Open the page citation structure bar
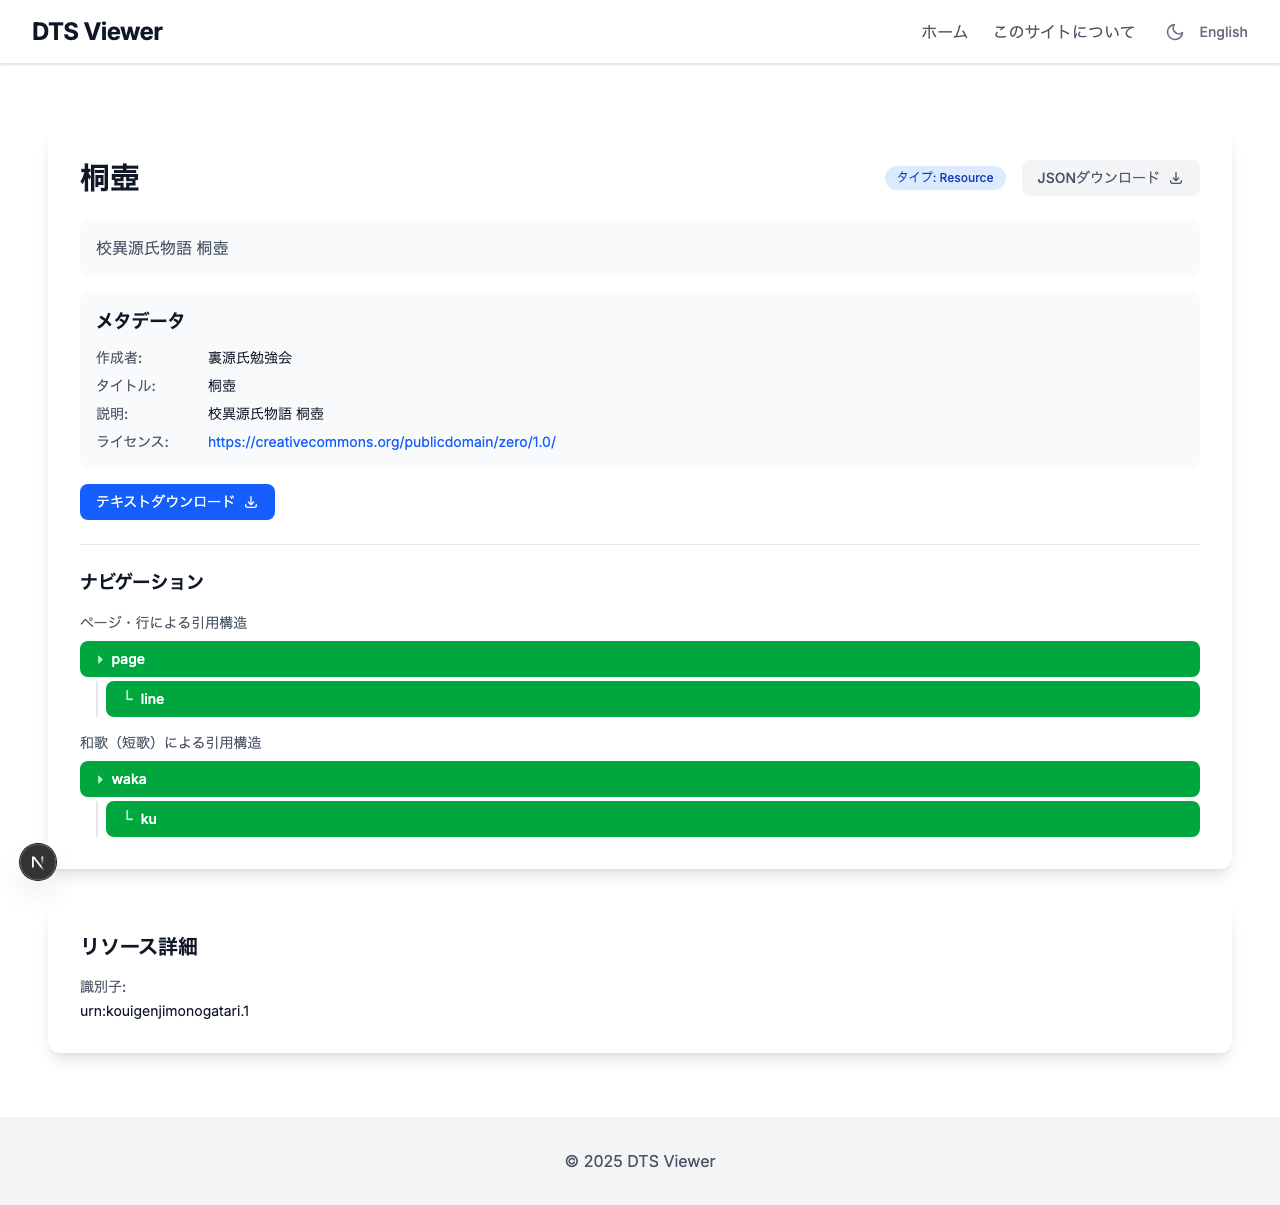This screenshot has height=1205, width=1280. click(x=640, y=659)
